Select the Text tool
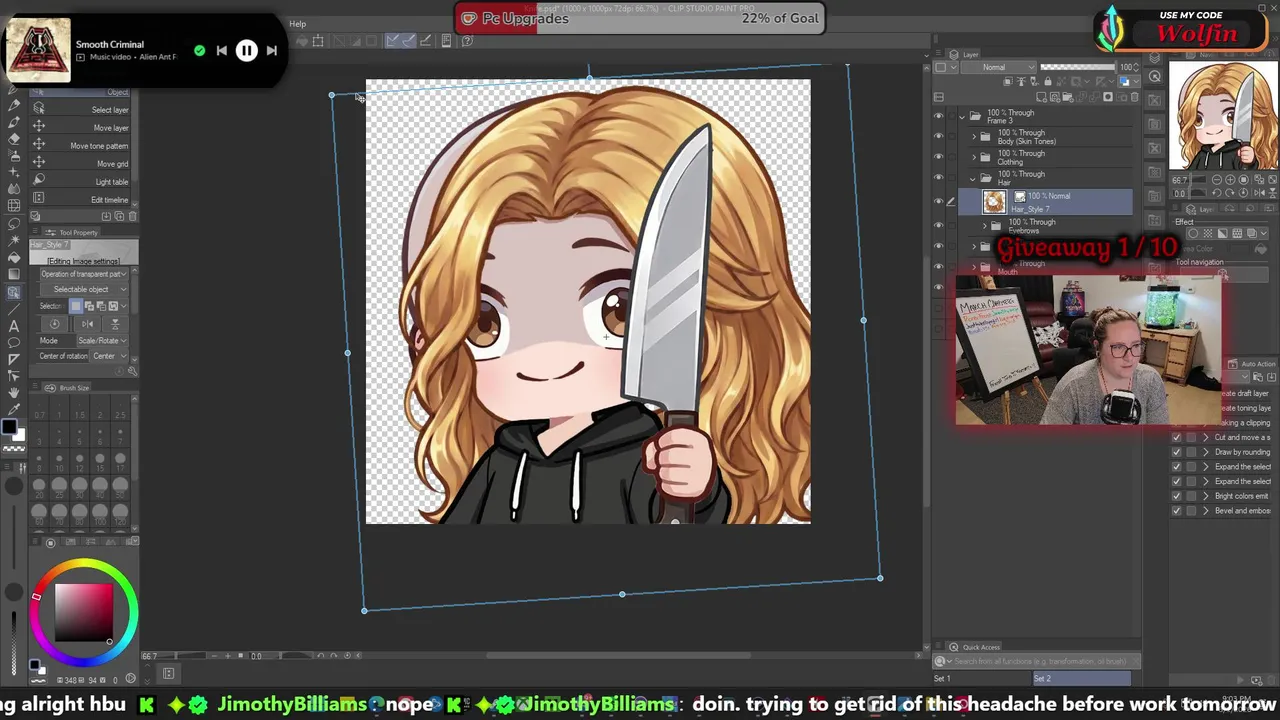The width and height of the screenshot is (1280, 720). pyautogui.click(x=14, y=326)
